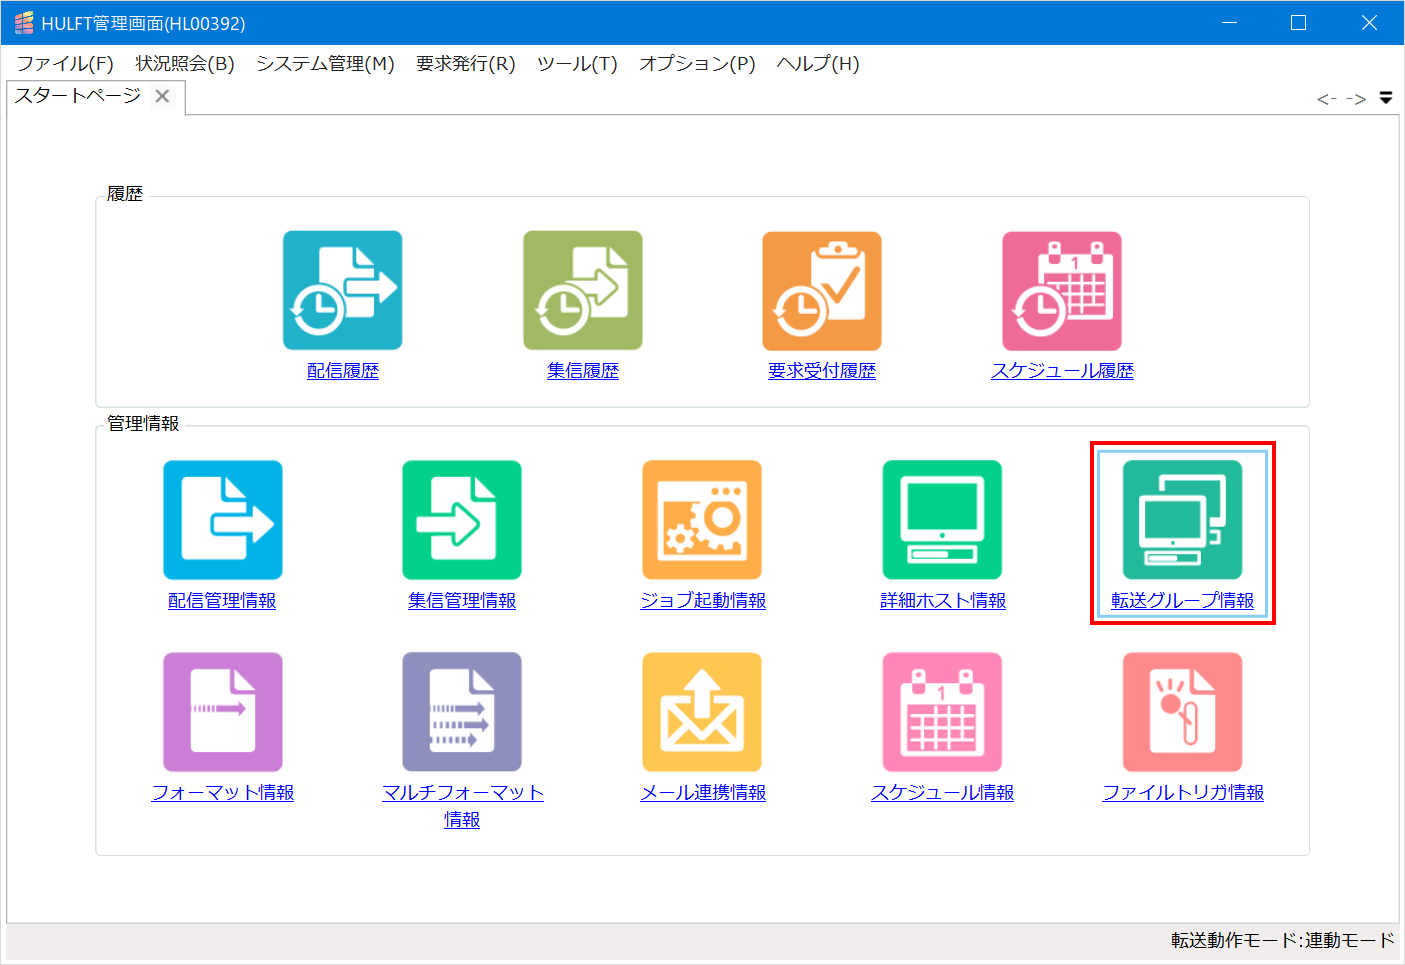Open スケジュール履歴 calendar icon
The height and width of the screenshot is (965, 1405).
click(1062, 290)
